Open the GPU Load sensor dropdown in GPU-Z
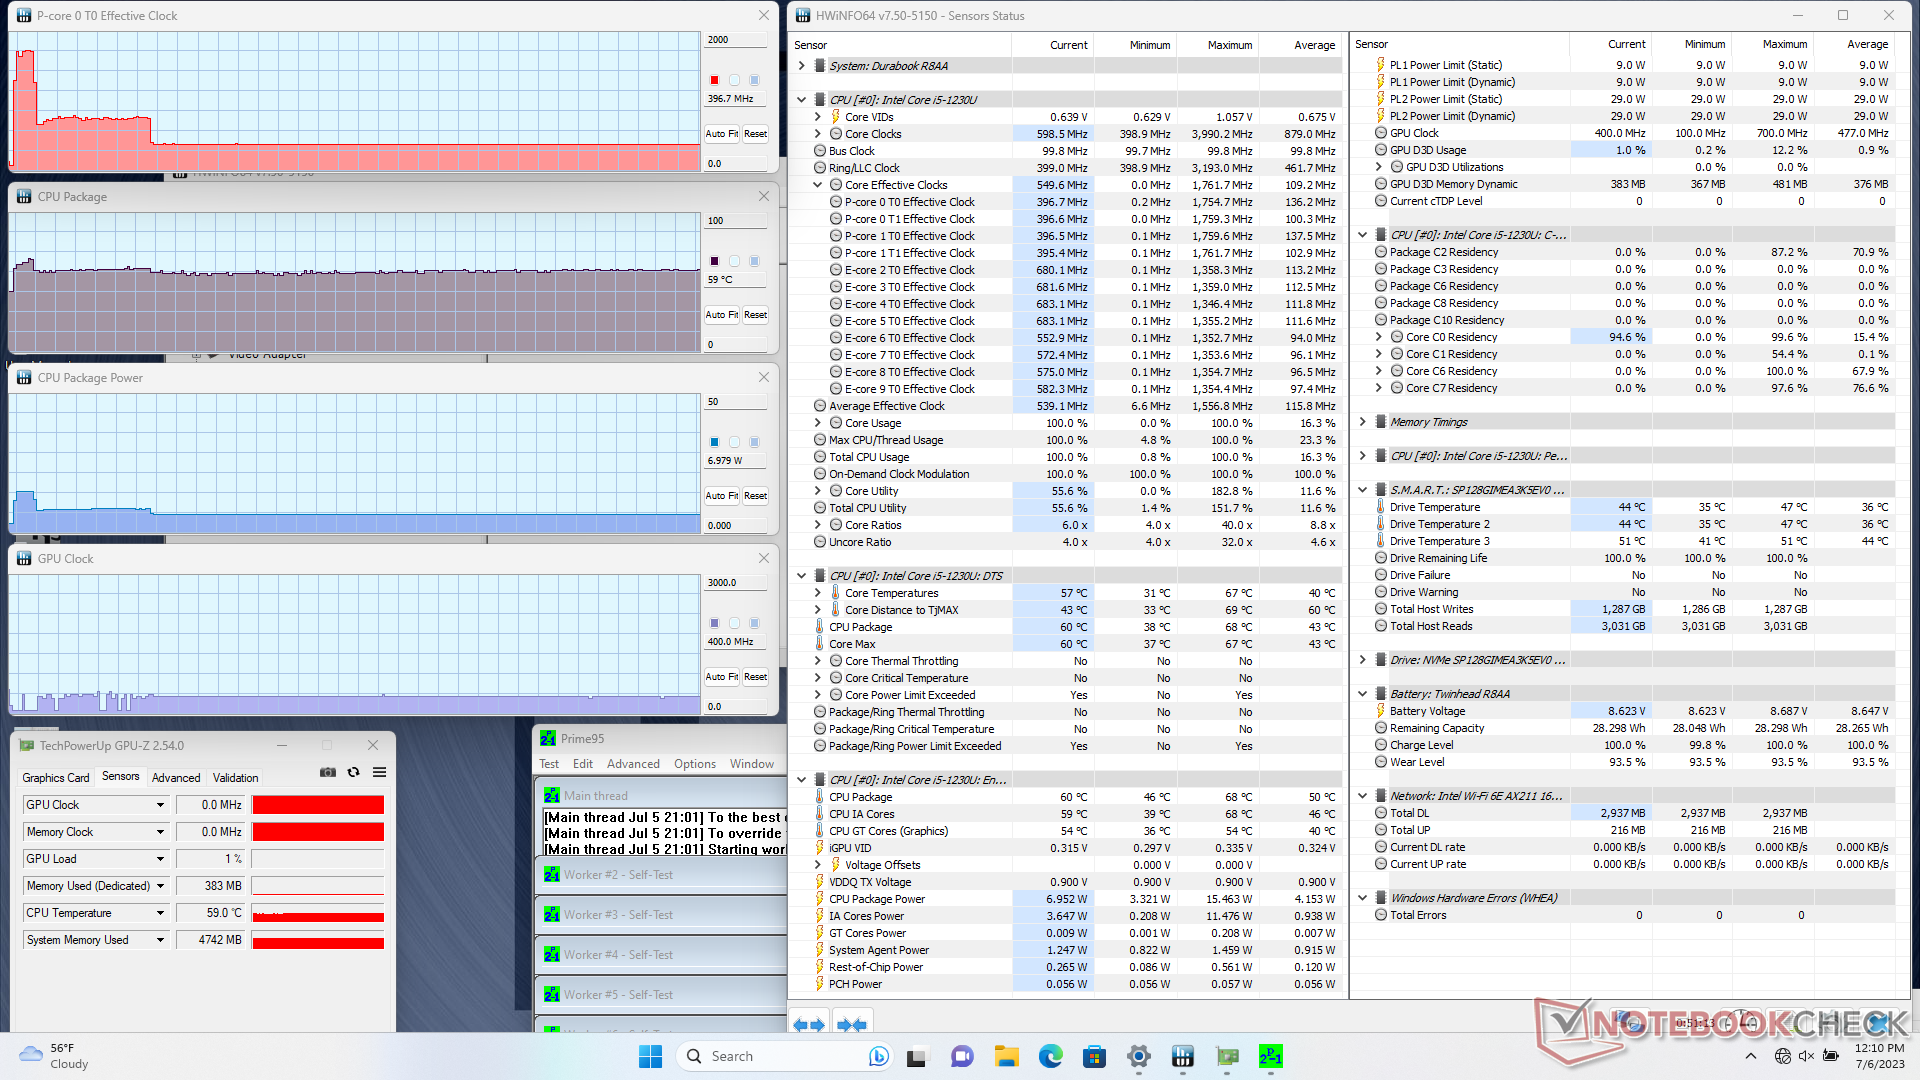 (160, 859)
